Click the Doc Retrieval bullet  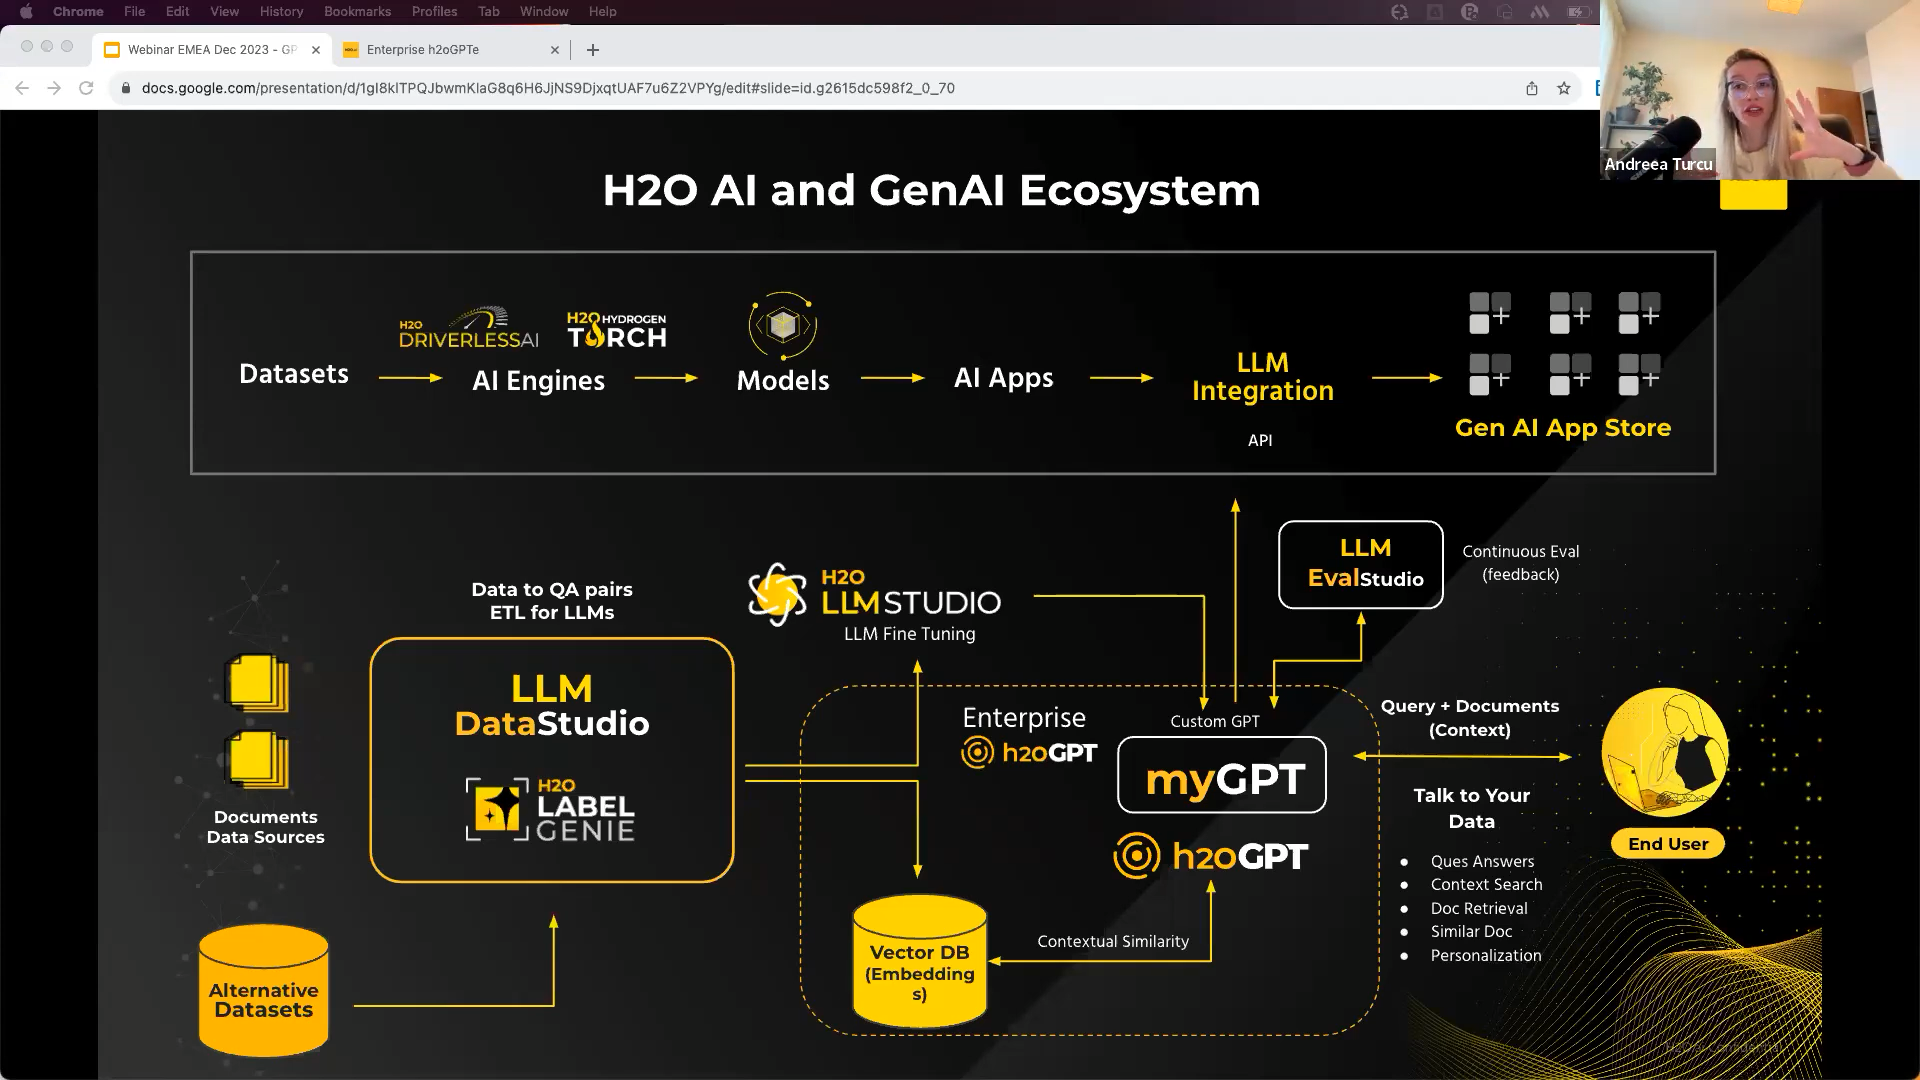click(1479, 909)
